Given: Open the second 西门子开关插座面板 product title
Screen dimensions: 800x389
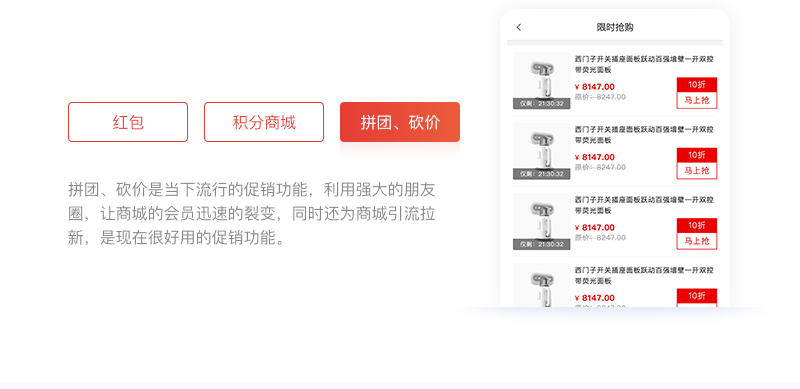Looking at the screenshot, I should [x=644, y=135].
